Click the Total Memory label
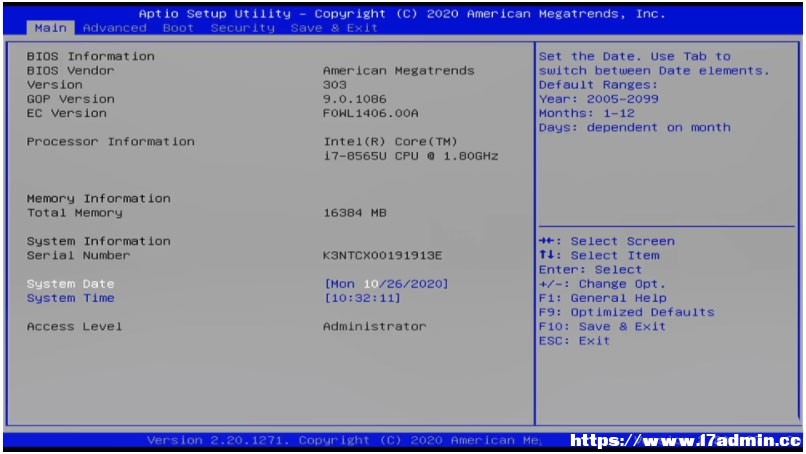The width and height of the screenshot is (806, 454). [75, 213]
